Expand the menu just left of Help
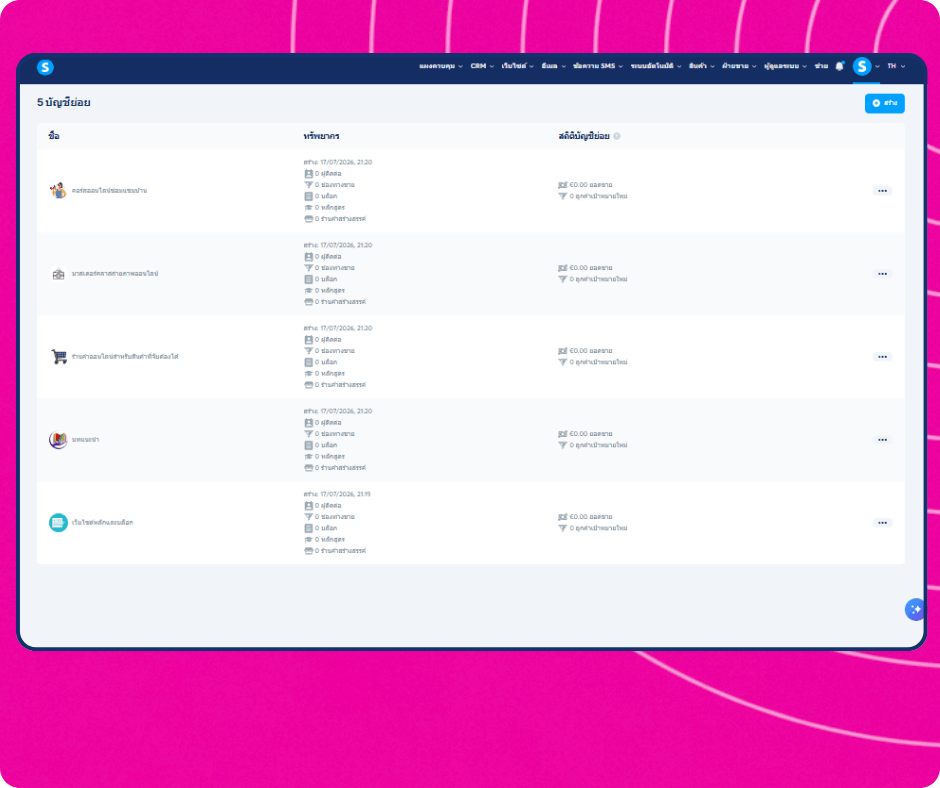The height and width of the screenshot is (788, 940). tap(785, 66)
